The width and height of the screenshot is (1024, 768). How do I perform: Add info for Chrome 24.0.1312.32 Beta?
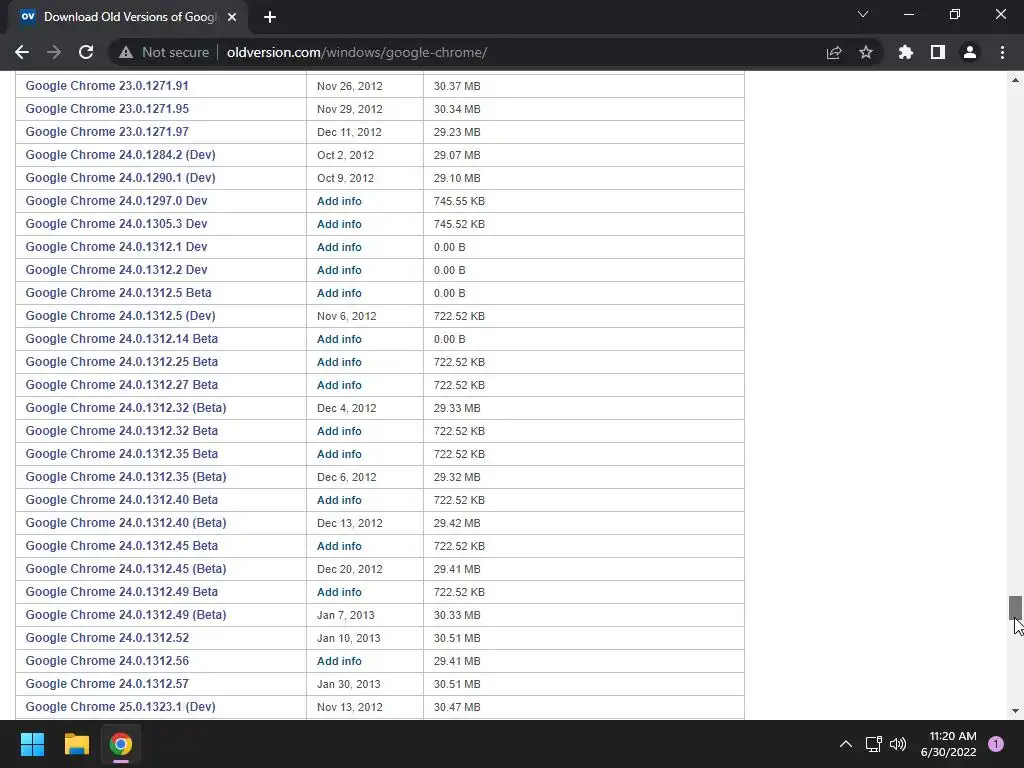pos(339,431)
